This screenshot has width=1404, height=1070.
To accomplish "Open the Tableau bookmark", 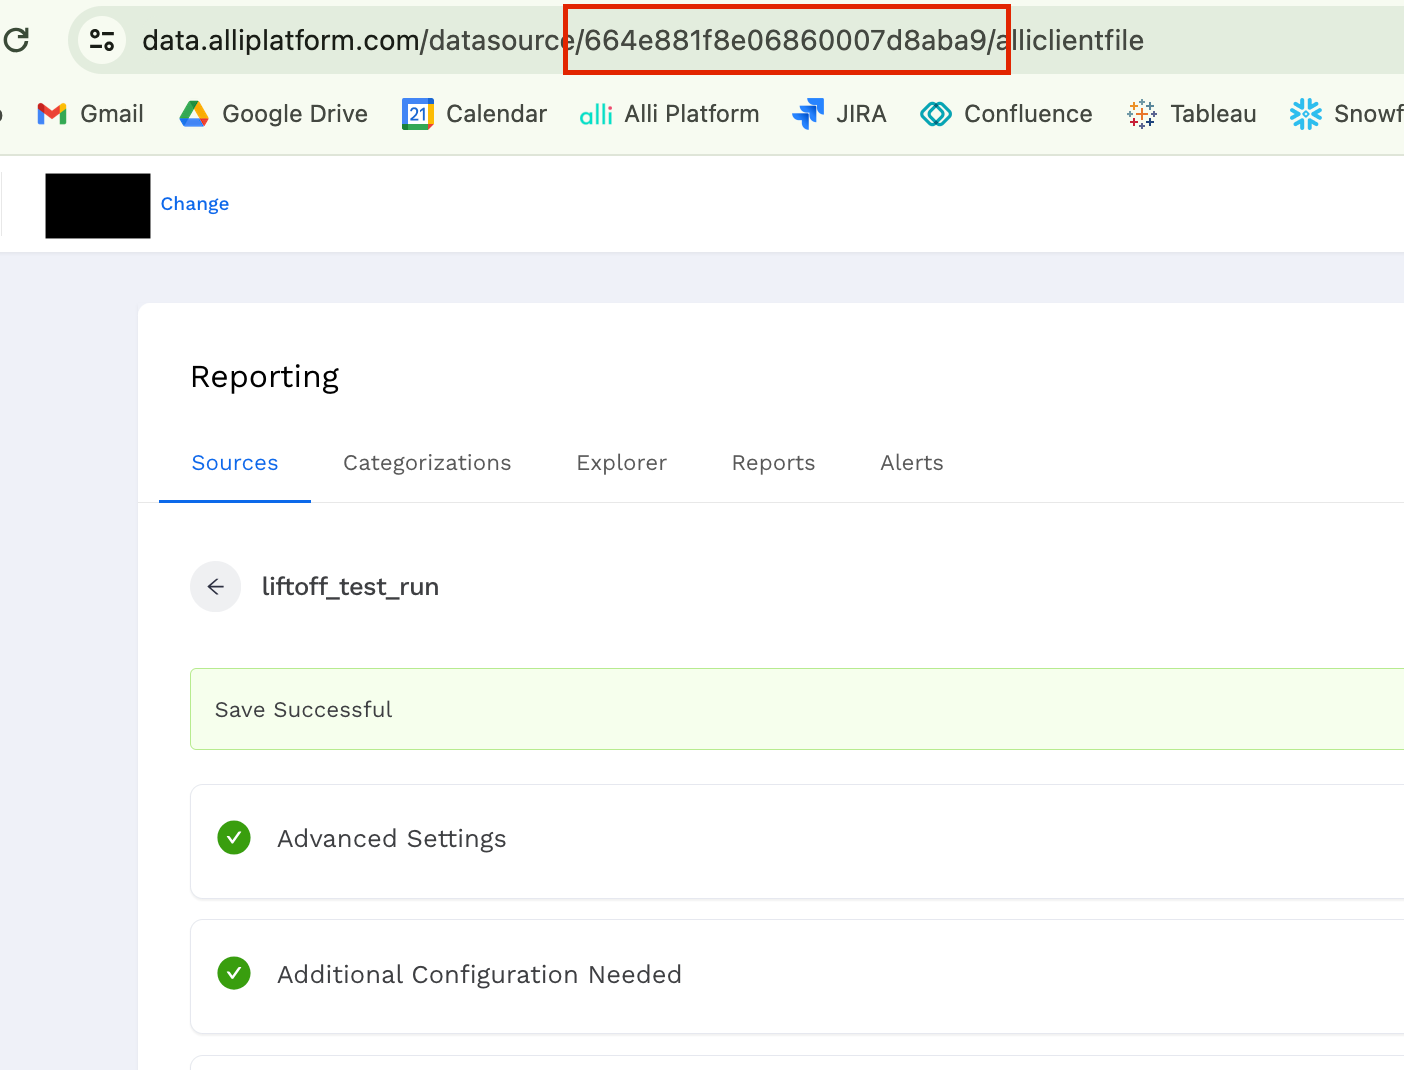I will click(x=1192, y=114).
